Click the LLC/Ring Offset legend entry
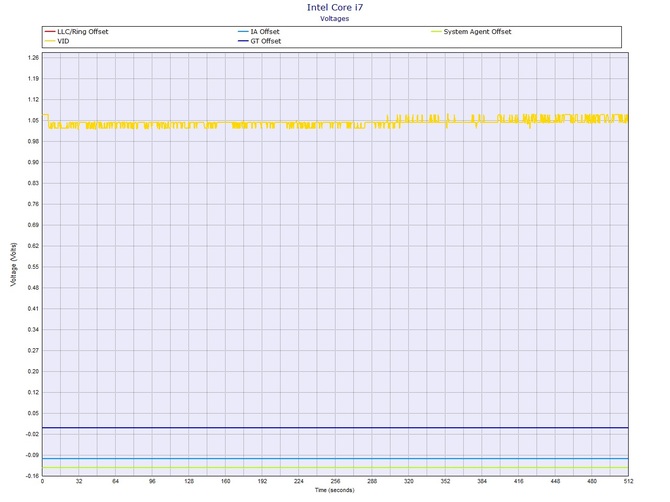This screenshot has width=670, height=502. [76, 32]
